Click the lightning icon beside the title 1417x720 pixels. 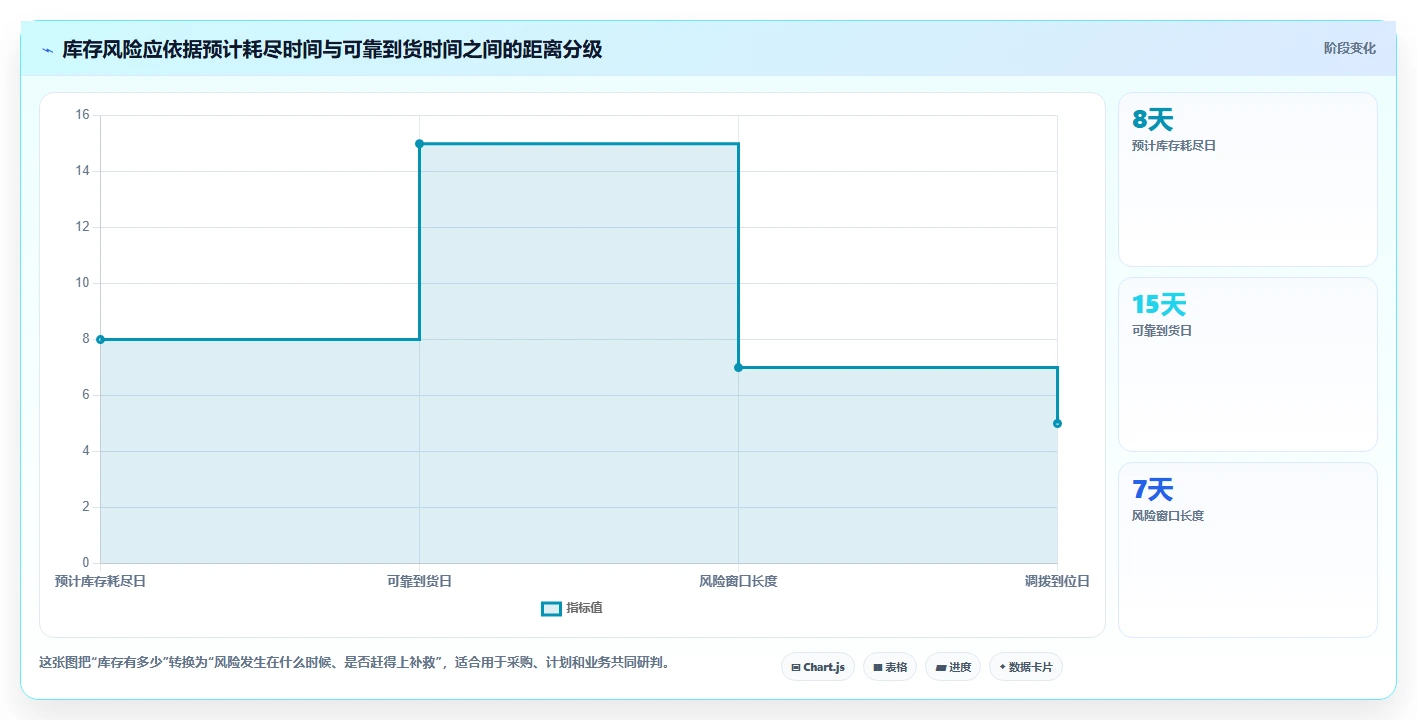47,50
